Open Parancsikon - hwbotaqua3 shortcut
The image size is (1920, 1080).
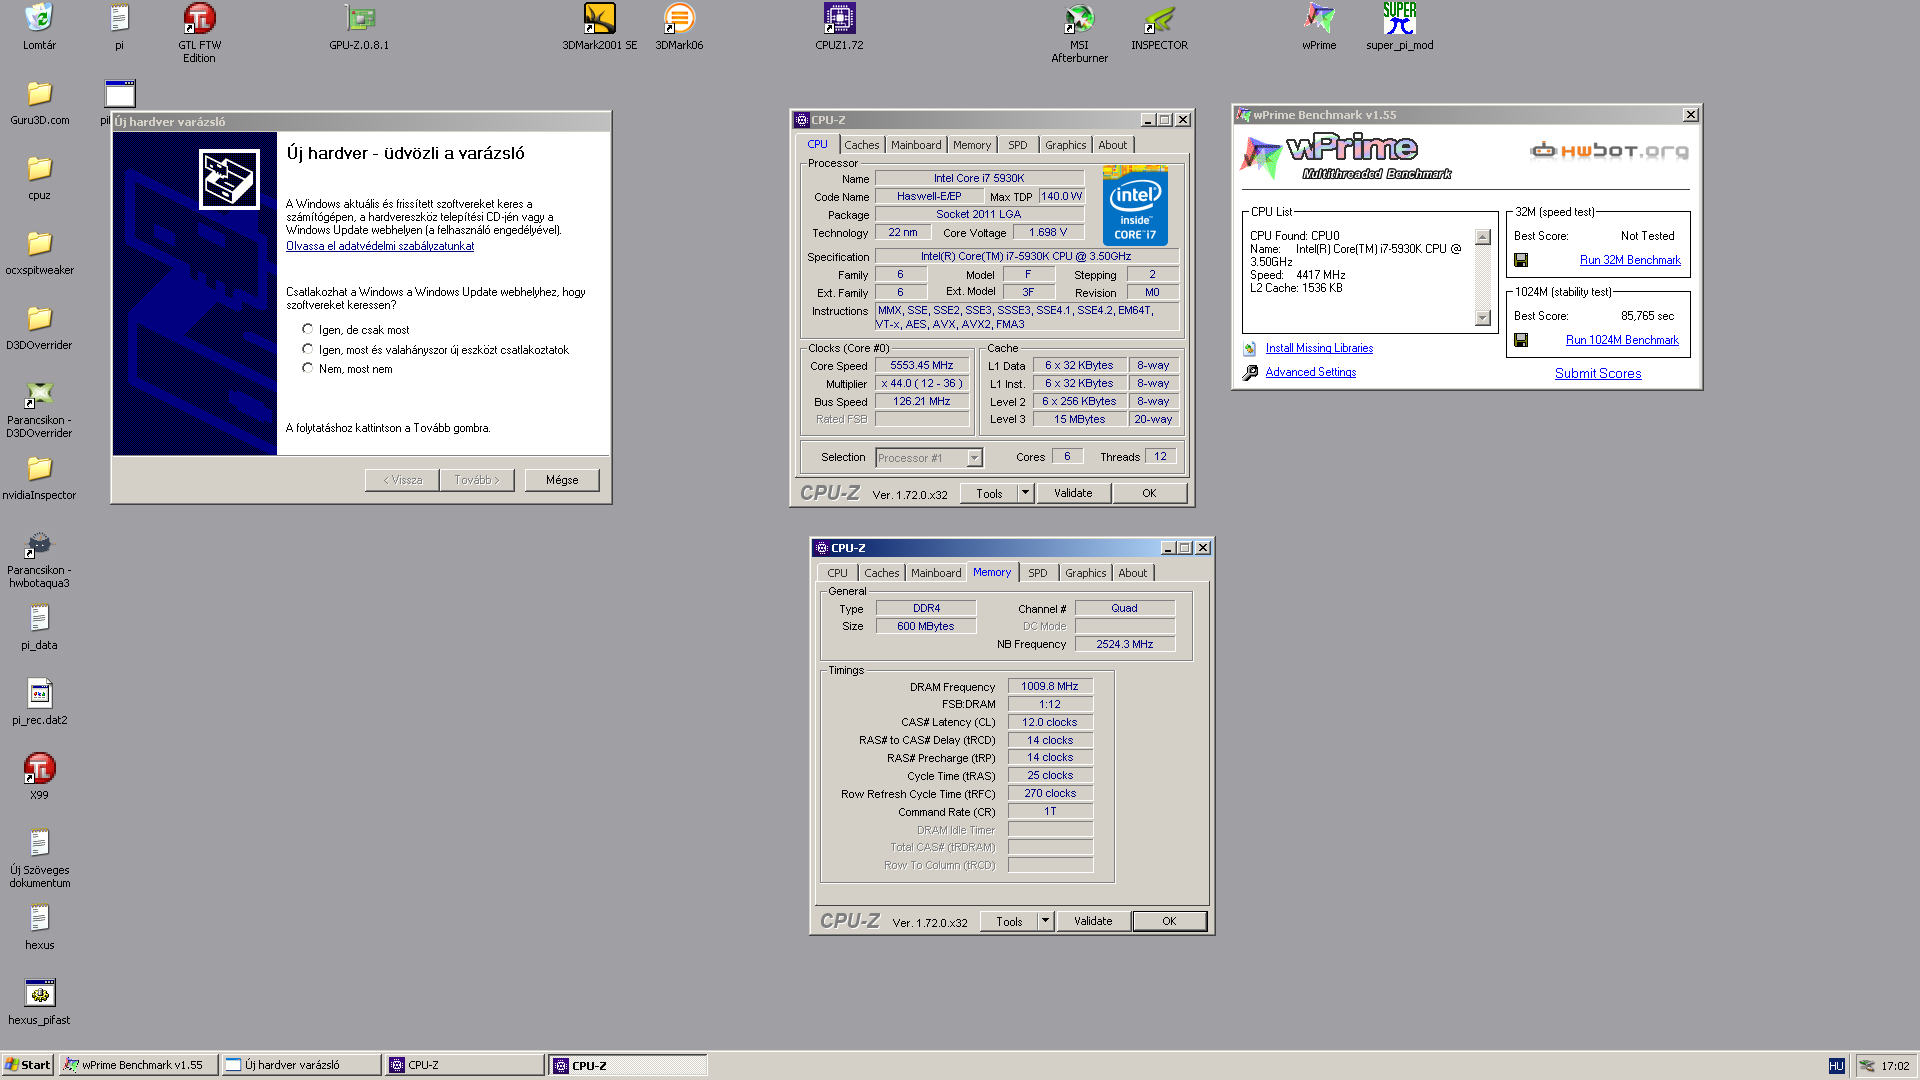[39, 559]
